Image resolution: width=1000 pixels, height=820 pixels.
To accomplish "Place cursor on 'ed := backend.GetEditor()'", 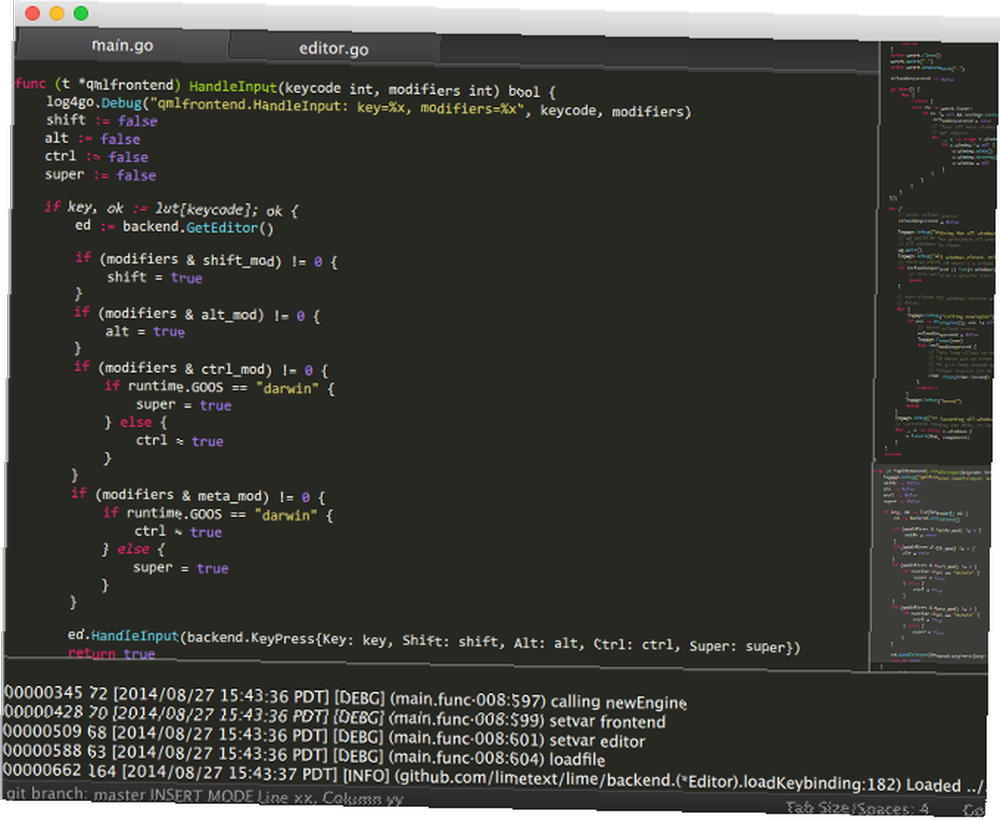I will [x=174, y=227].
